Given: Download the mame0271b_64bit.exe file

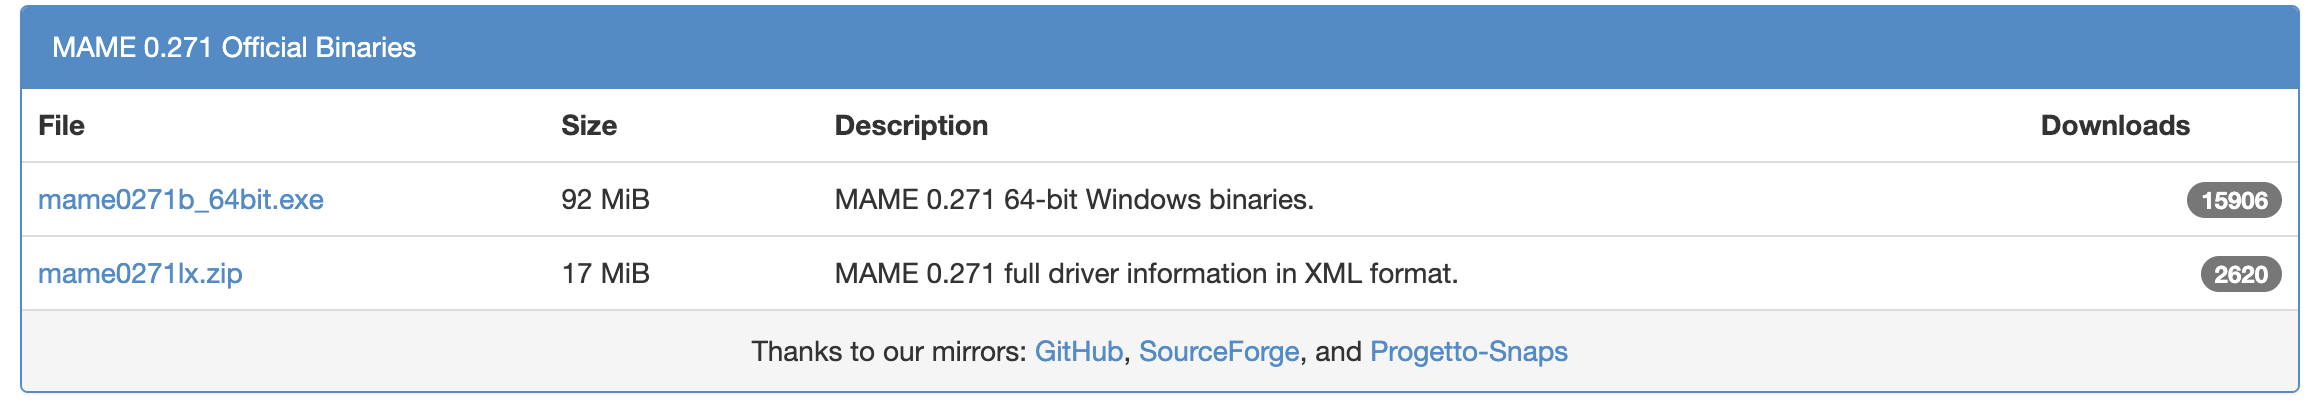Looking at the screenshot, I should (x=181, y=200).
